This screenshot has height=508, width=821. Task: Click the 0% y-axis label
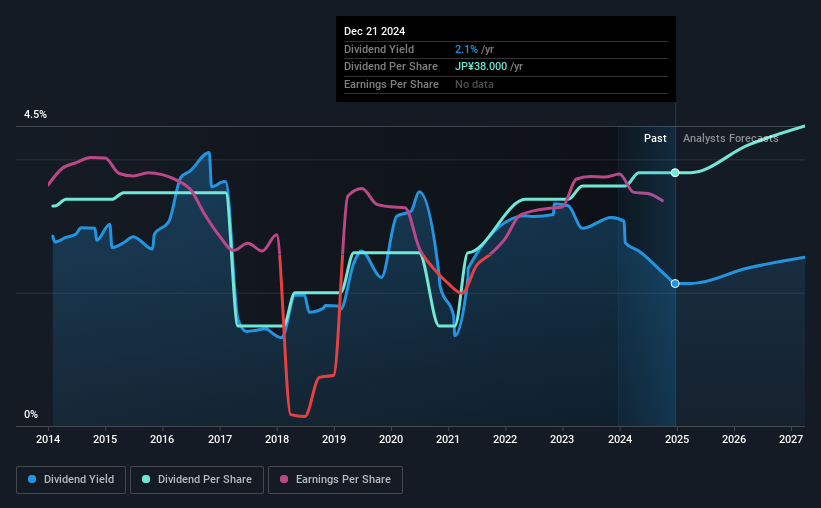point(31,414)
